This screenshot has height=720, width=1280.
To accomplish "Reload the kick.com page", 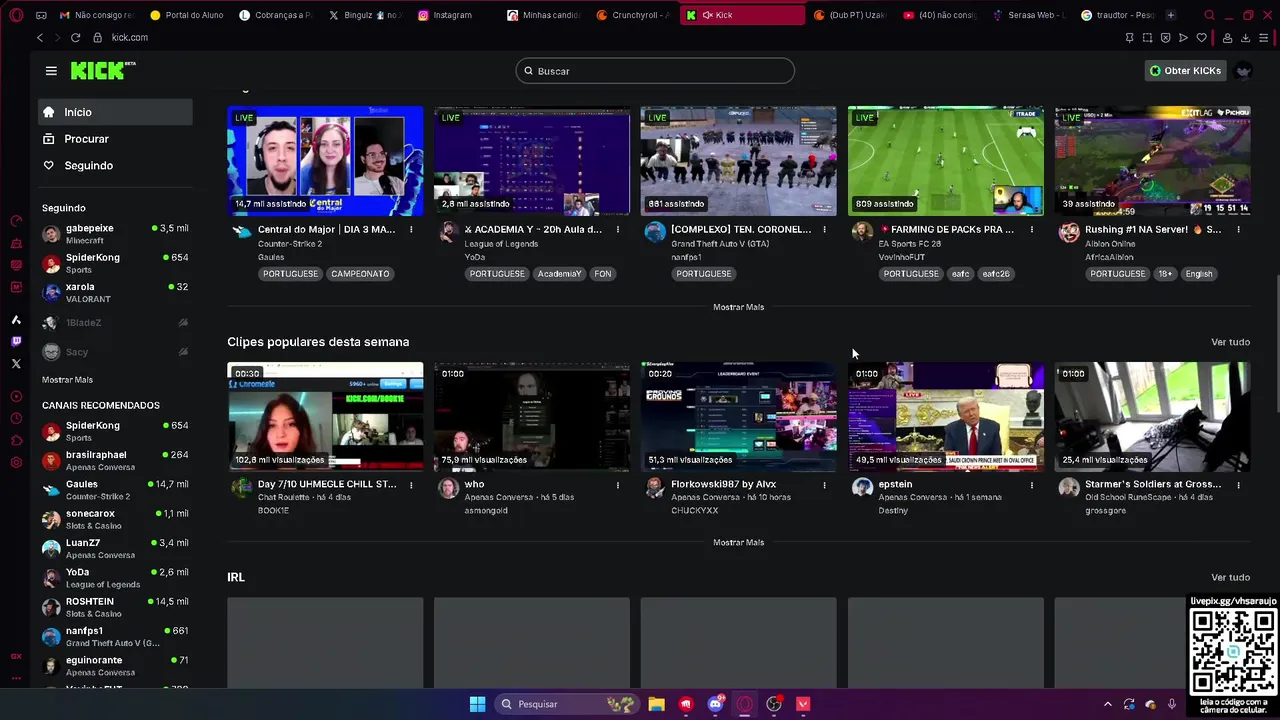I will coord(75,37).
